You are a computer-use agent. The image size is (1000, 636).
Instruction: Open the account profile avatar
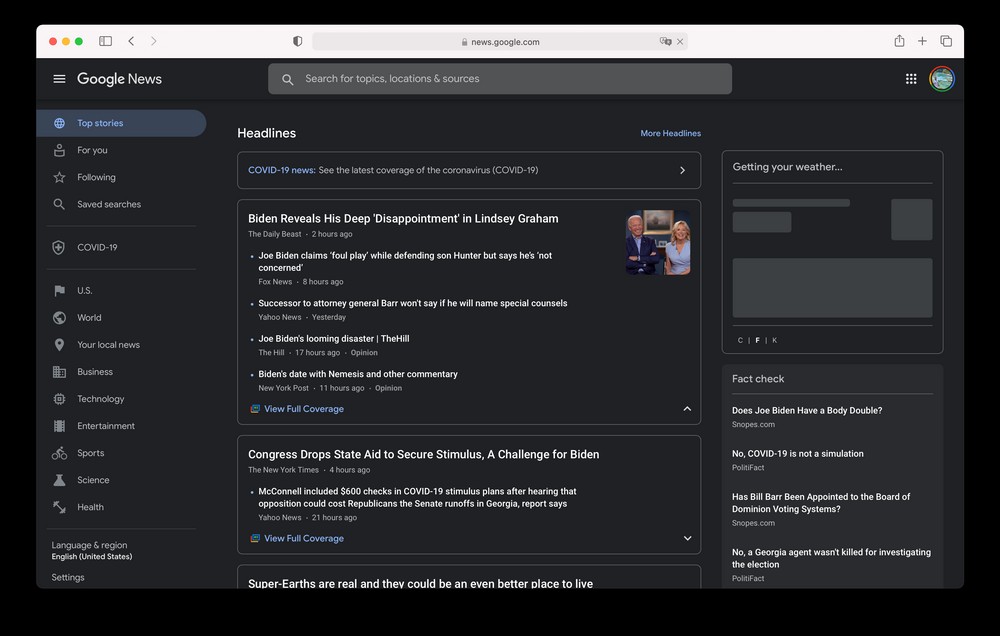pyautogui.click(x=941, y=78)
